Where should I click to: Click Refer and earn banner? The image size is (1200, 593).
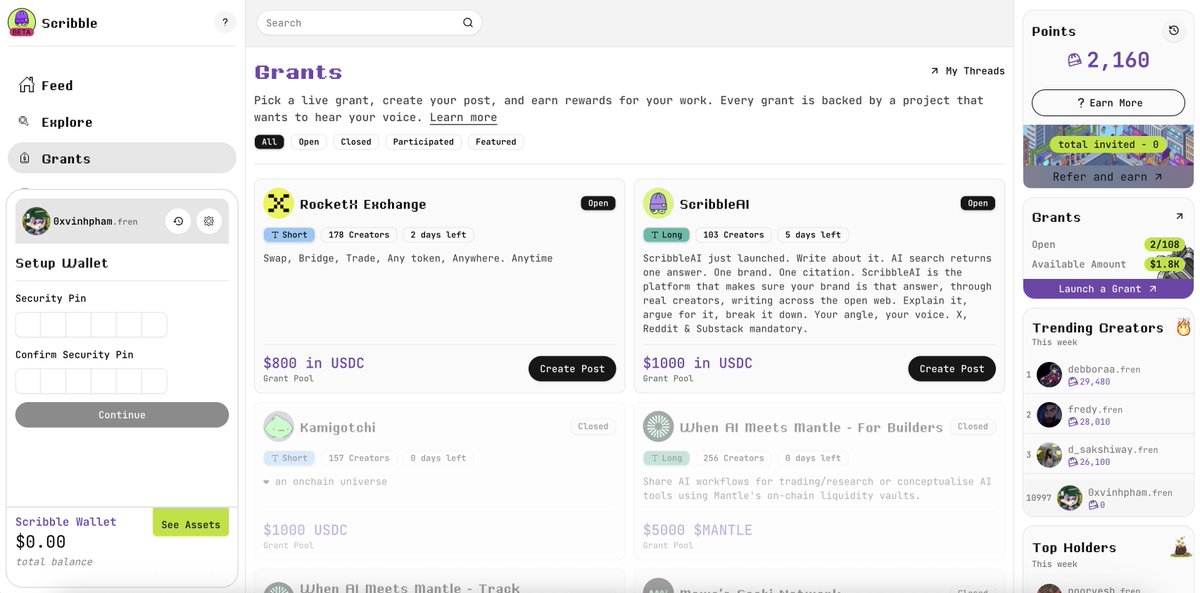point(1108,176)
